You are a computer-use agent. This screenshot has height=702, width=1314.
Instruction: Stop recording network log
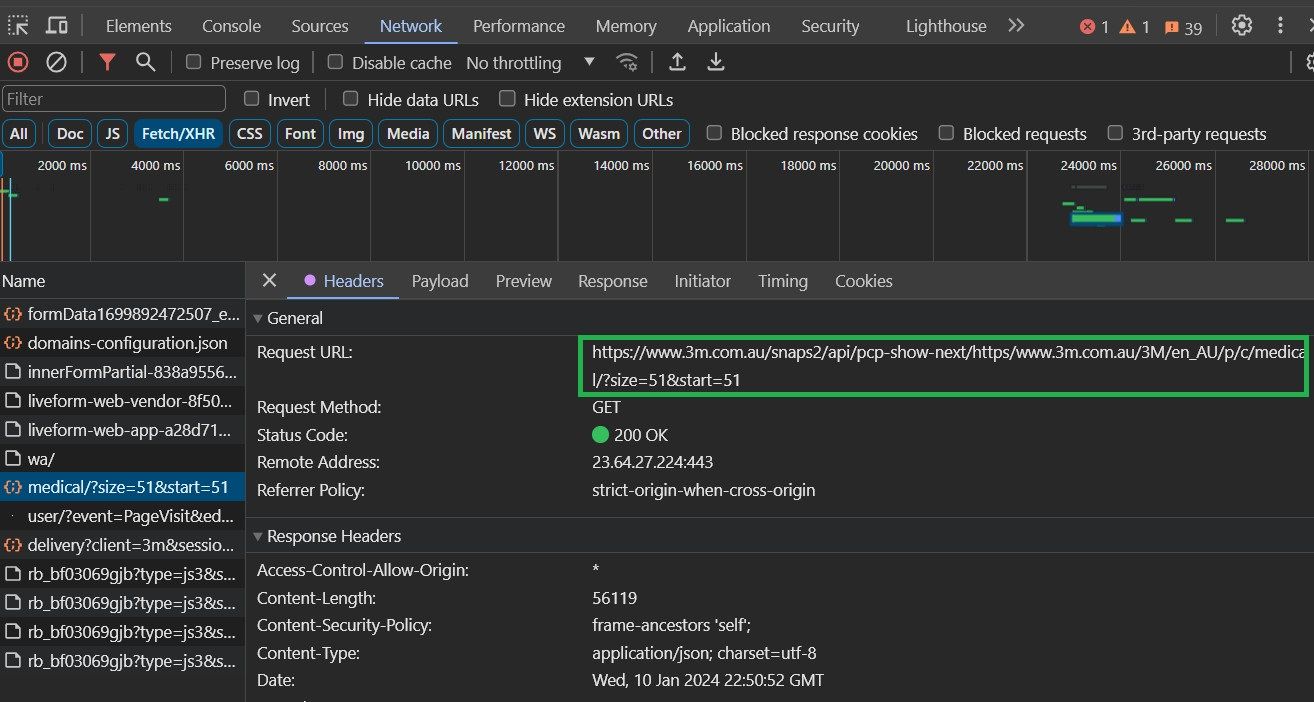18,62
